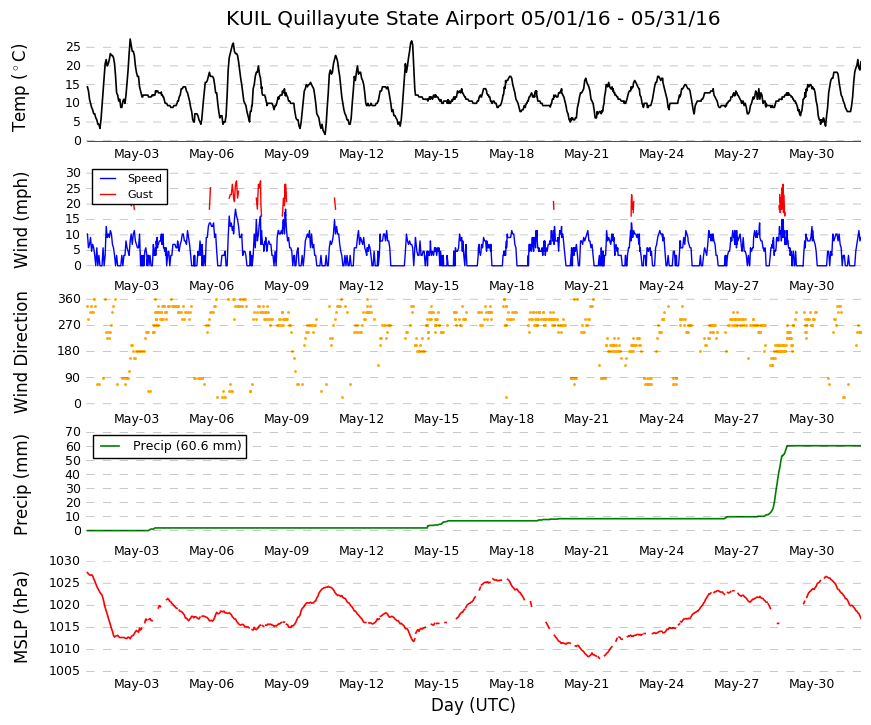Click the Precip (mm) axis label
This screenshot has width=871, height=725.
[x=19, y=484]
